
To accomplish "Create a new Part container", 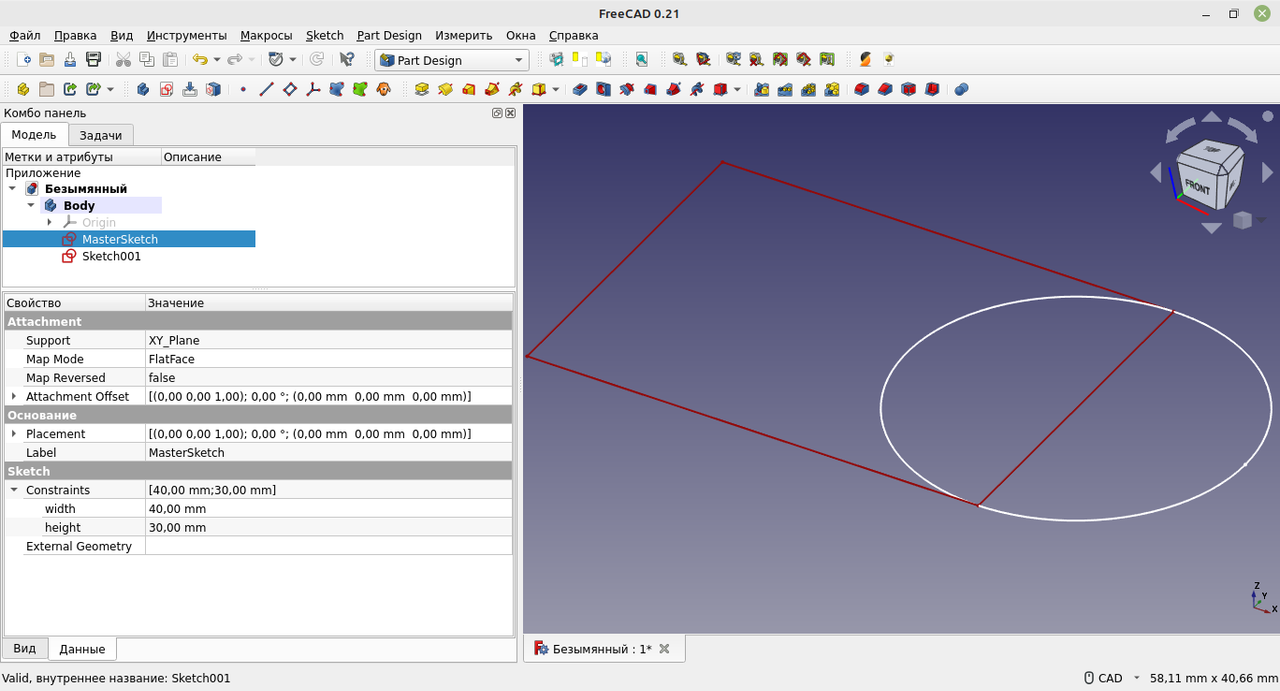I will pos(23,89).
